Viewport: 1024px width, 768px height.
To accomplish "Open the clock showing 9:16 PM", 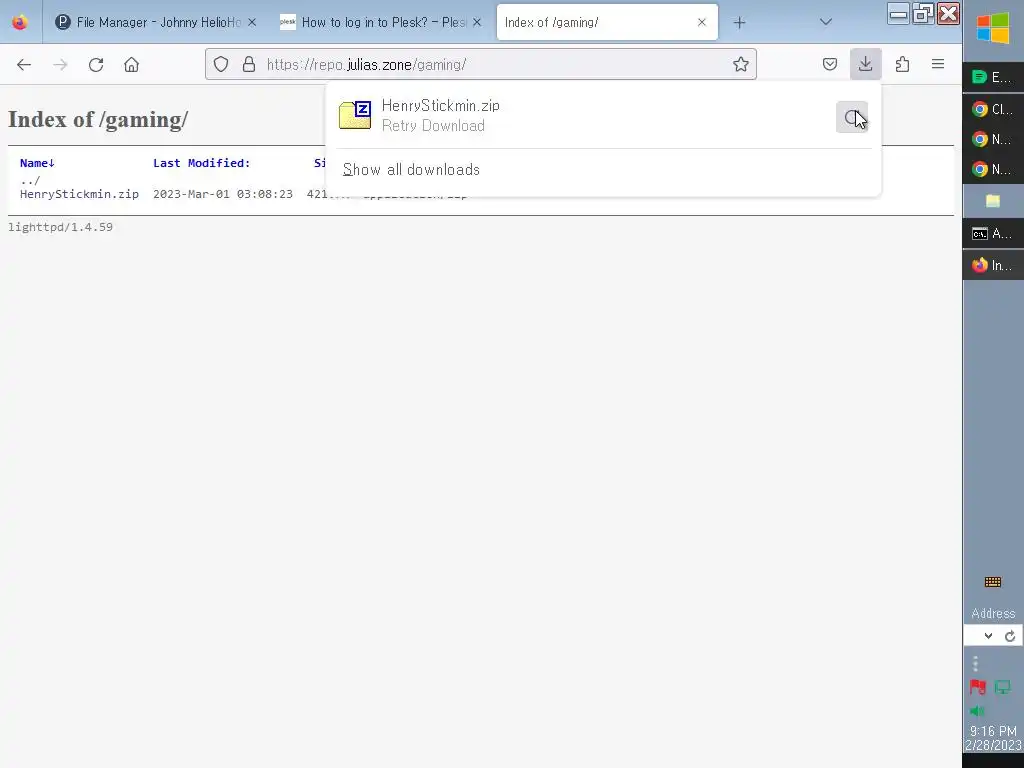I will tap(993, 738).
